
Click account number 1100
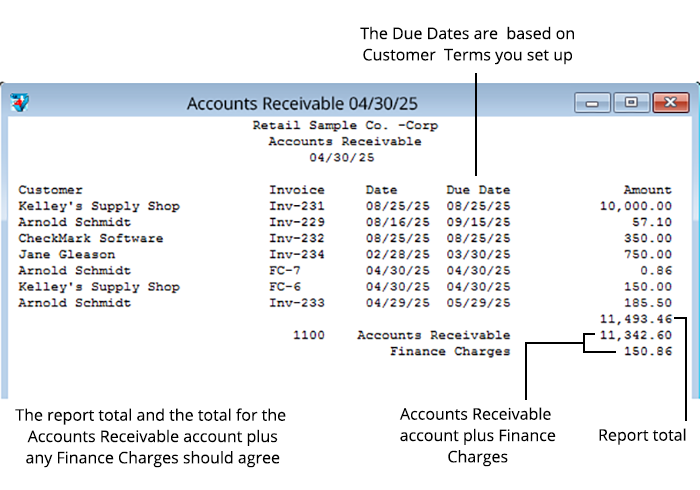[308, 336]
